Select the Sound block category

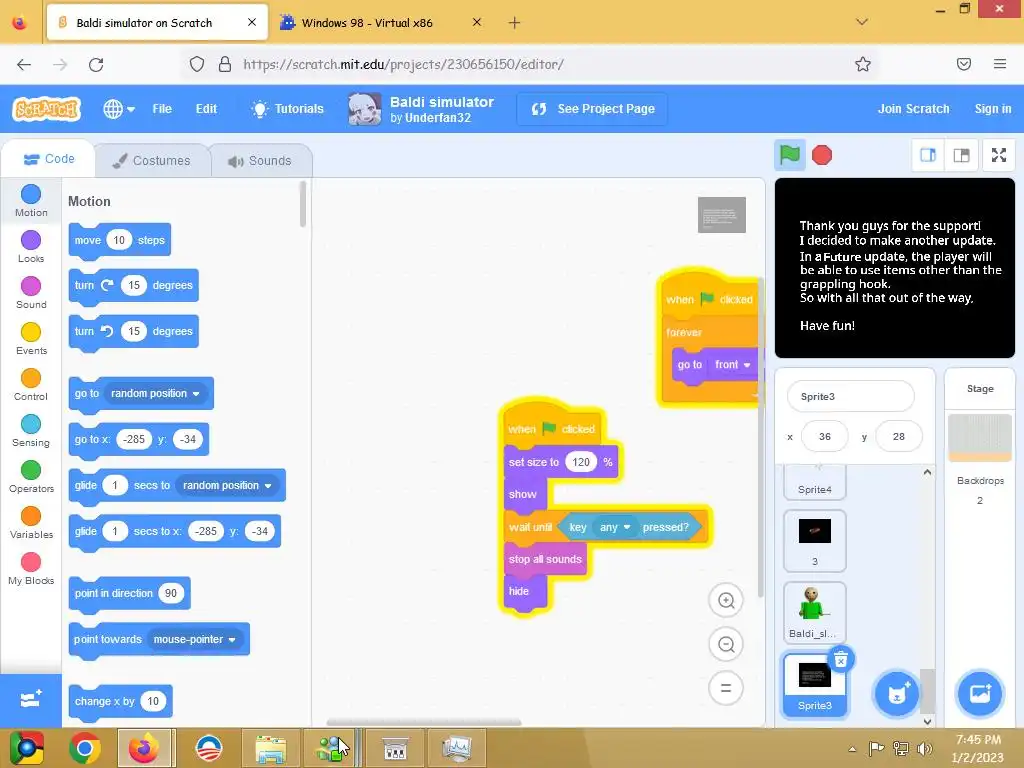31,293
